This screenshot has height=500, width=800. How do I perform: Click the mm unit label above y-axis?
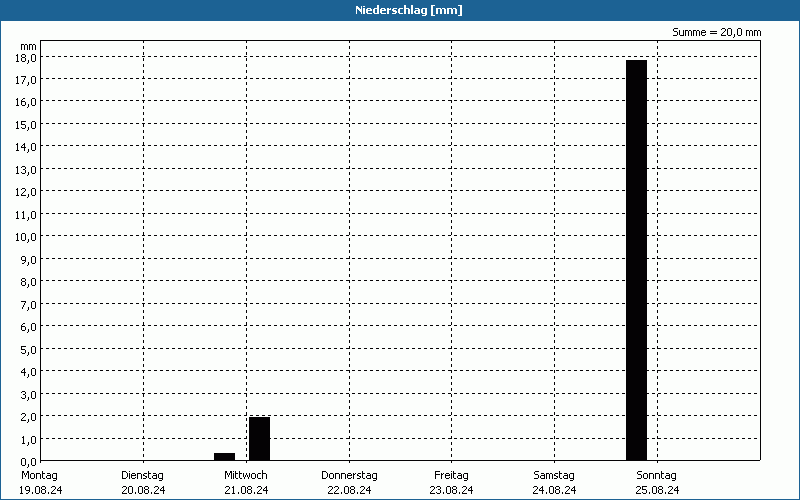[28, 46]
